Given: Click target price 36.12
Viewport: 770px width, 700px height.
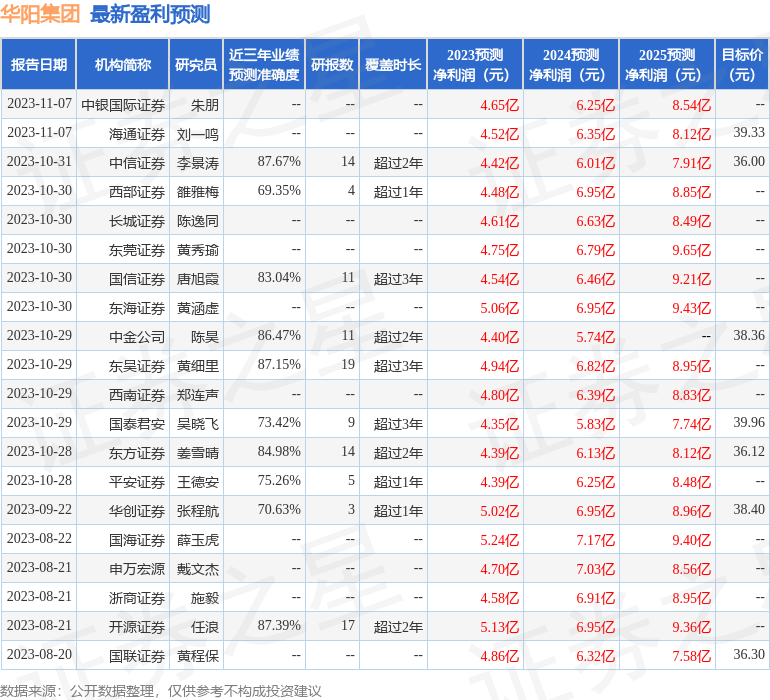Looking at the screenshot, I should point(748,451).
